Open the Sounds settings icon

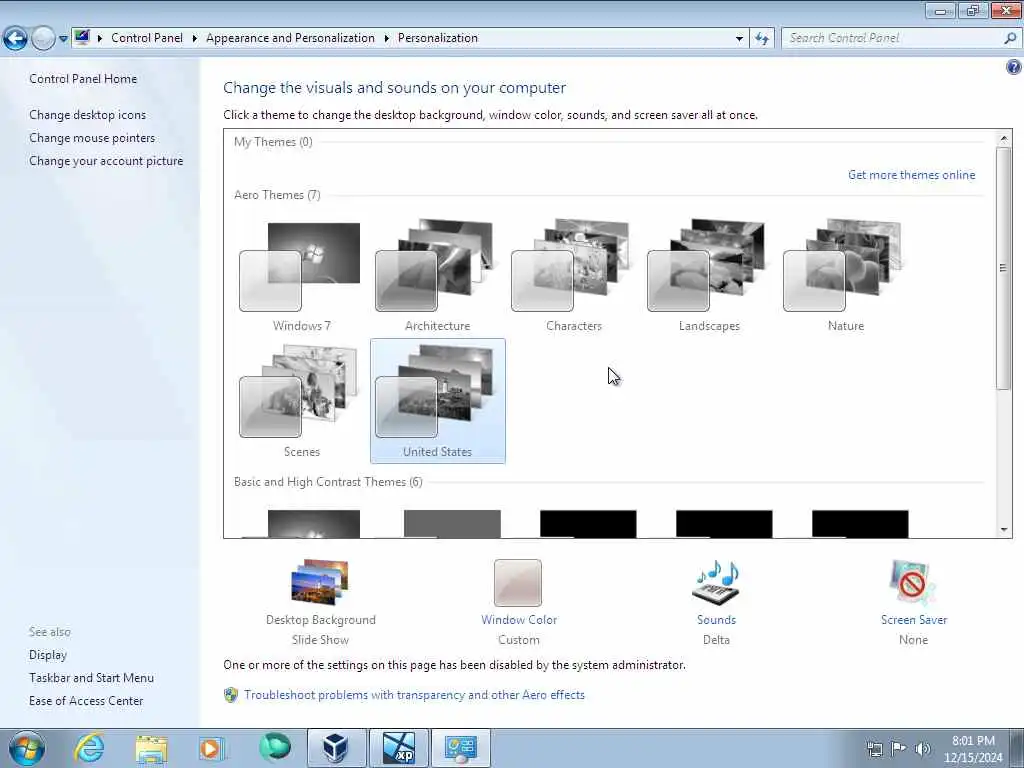pyautogui.click(x=716, y=583)
